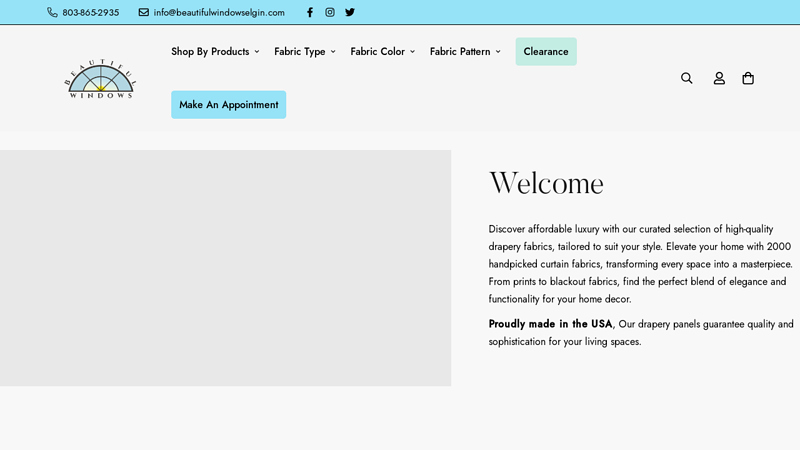Click the Beautiful Windows logo
800x450 pixels.
click(101, 79)
